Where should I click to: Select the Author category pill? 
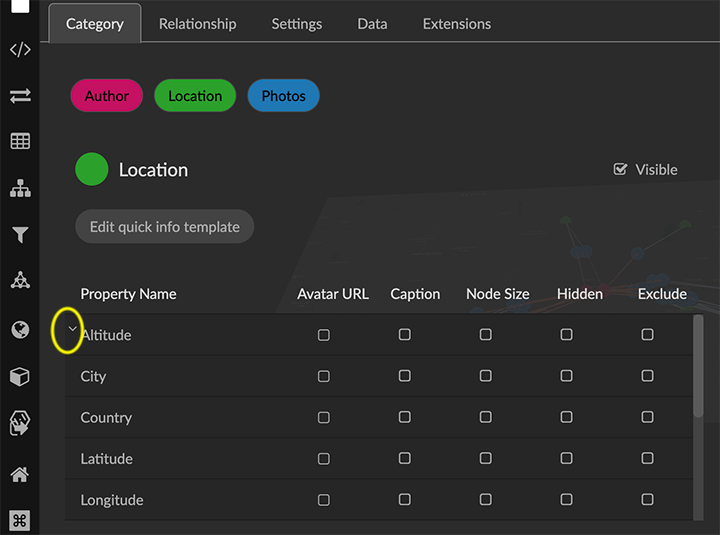pyautogui.click(x=106, y=96)
